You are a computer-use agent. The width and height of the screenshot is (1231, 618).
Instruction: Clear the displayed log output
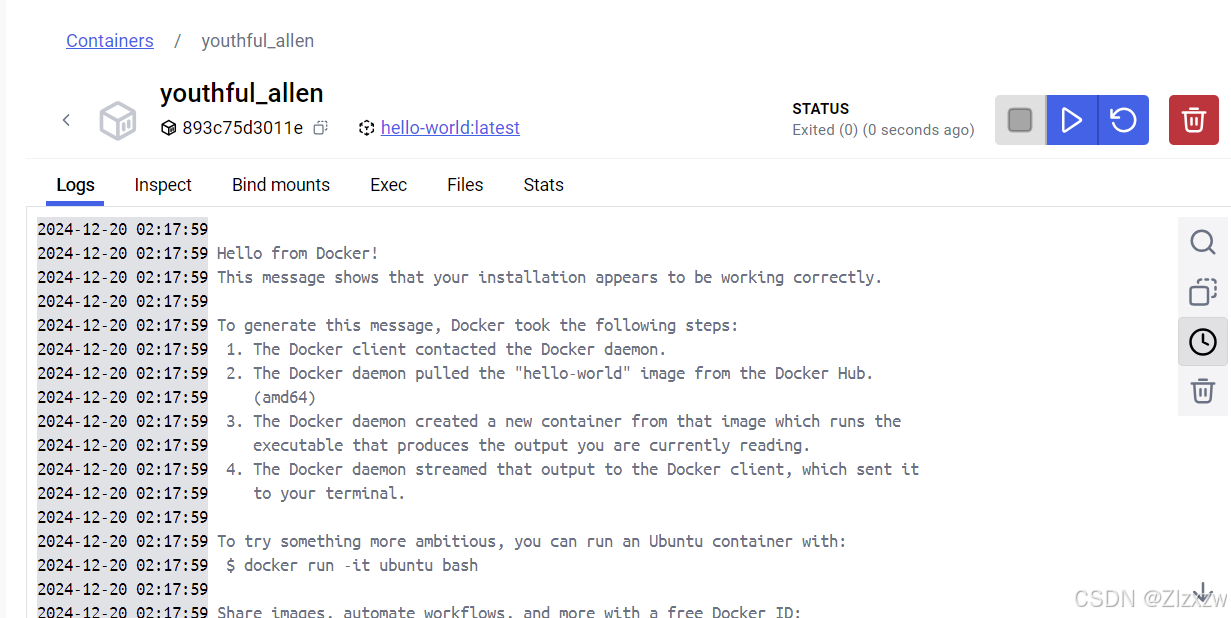pyautogui.click(x=1202, y=392)
